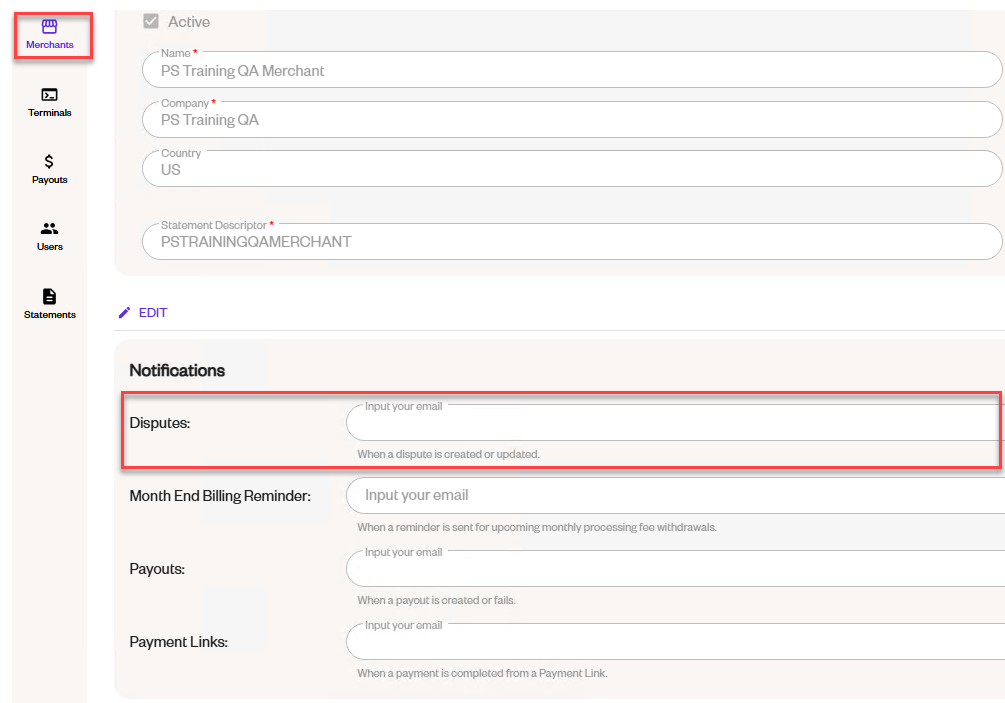The height and width of the screenshot is (703, 1005).
Task: Click the Merchants storefront icon
Action: point(49,27)
